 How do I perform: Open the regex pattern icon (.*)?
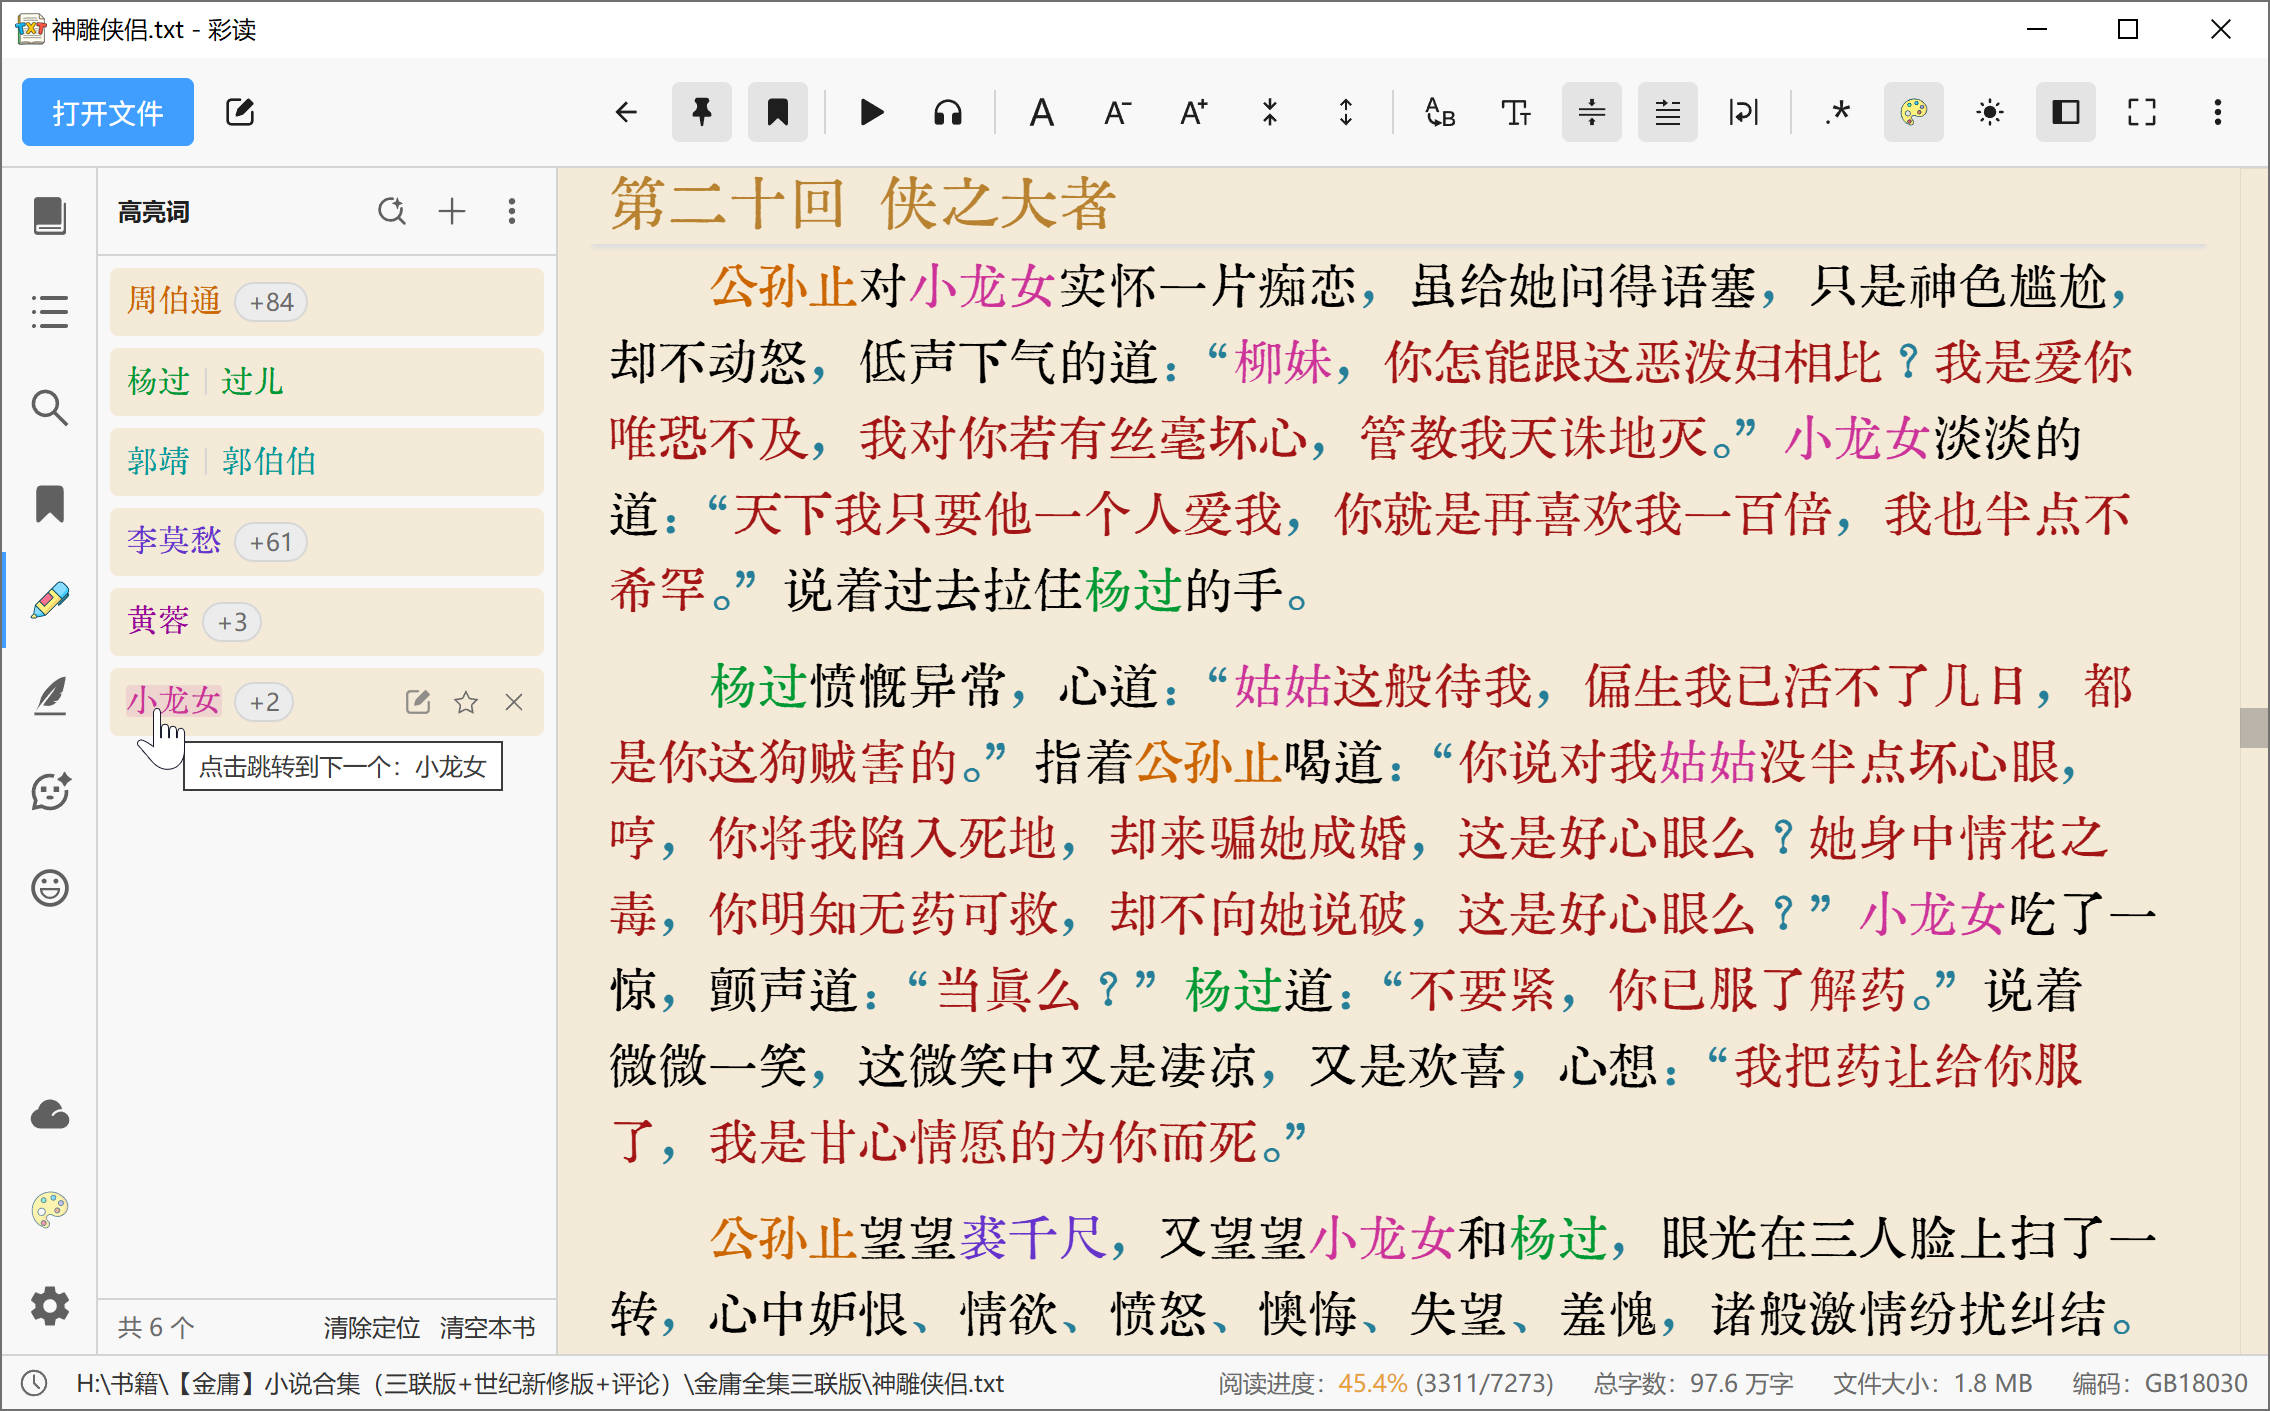1838,112
